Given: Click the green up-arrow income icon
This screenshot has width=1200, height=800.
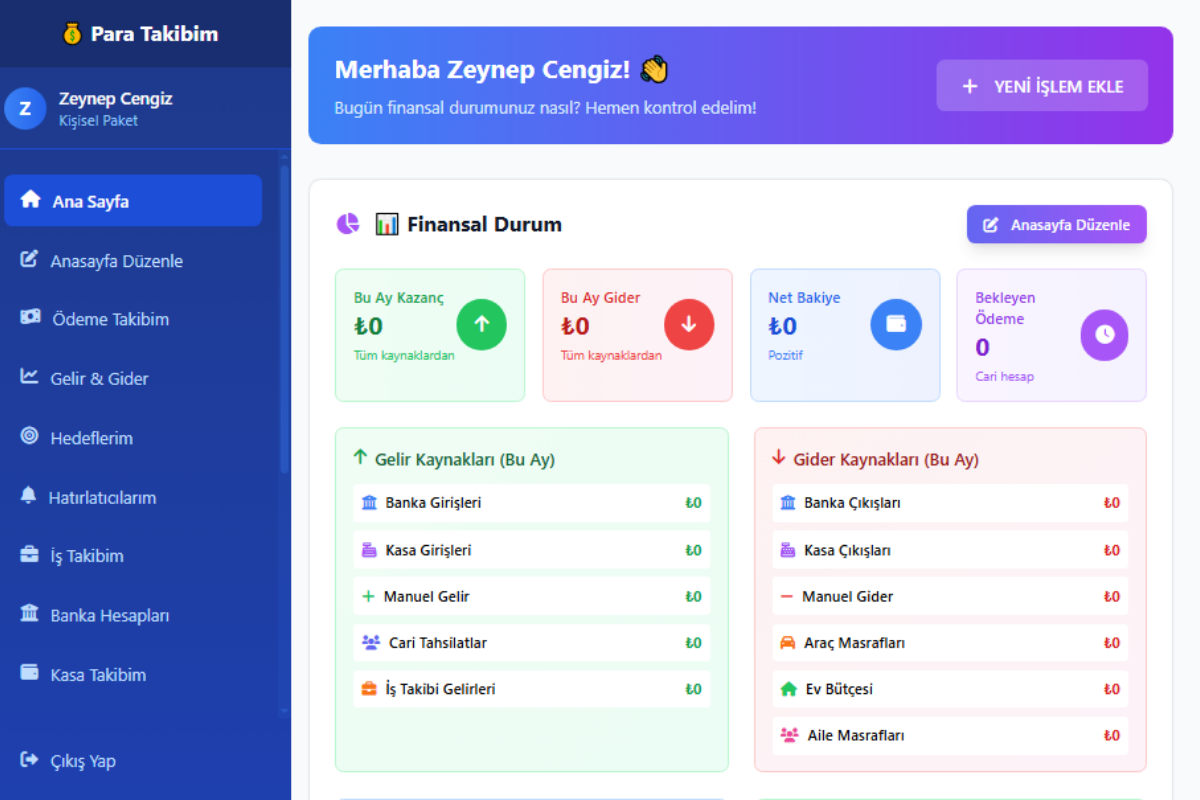Looking at the screenshot, I should (481, 324).
